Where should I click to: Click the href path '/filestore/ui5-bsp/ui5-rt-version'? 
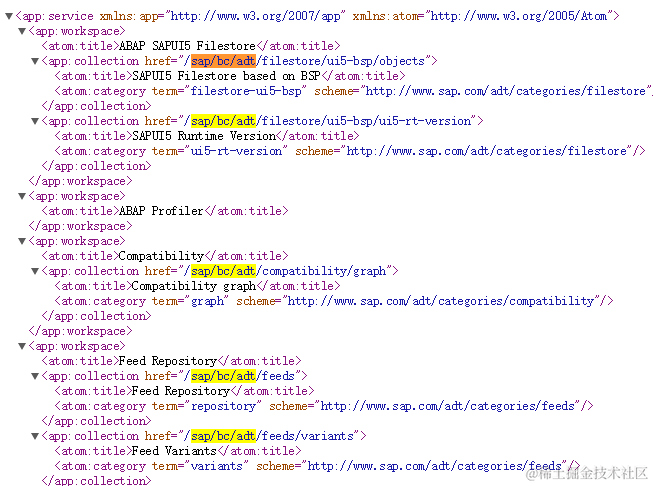(363, 121)
